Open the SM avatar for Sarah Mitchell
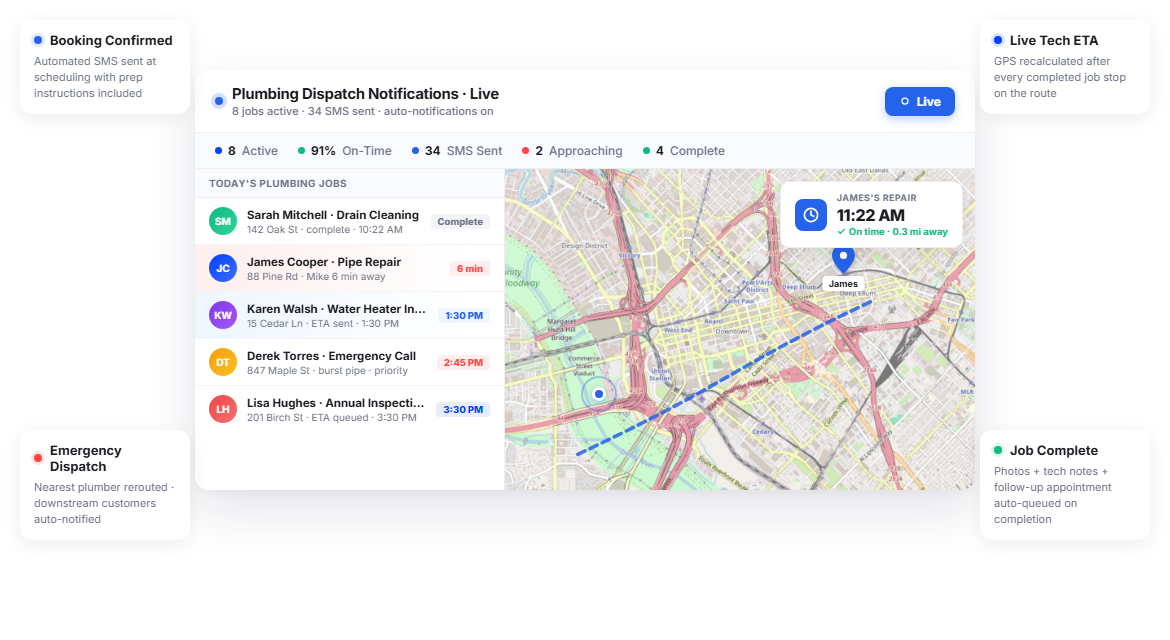 tap(222, 222)
